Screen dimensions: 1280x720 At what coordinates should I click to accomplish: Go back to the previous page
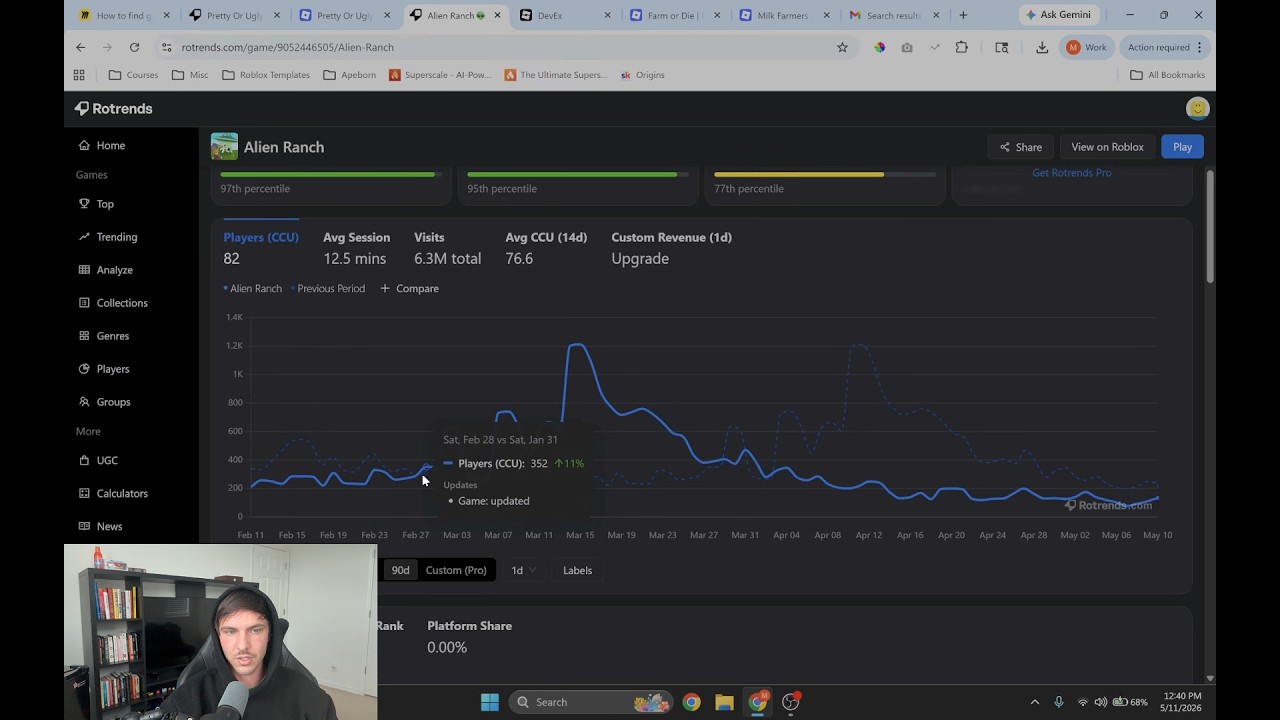click(x=81, y=47)
